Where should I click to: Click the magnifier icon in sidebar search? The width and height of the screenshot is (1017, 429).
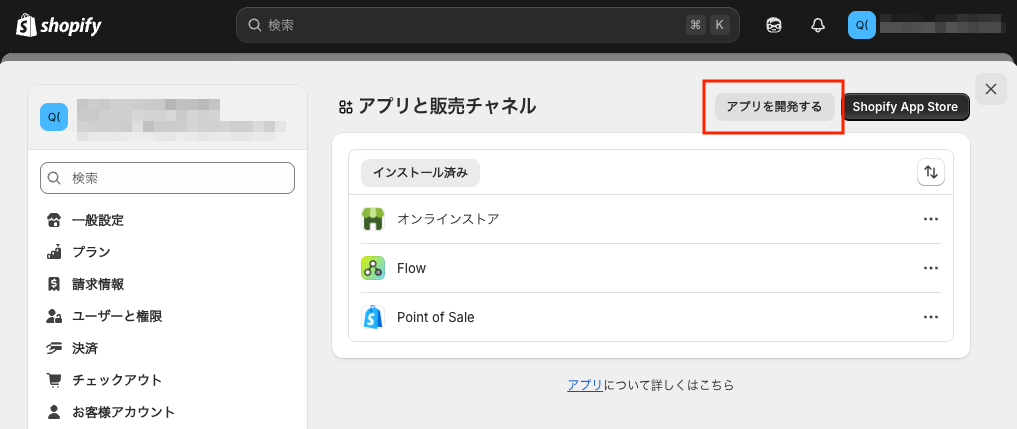pos(56,178)
